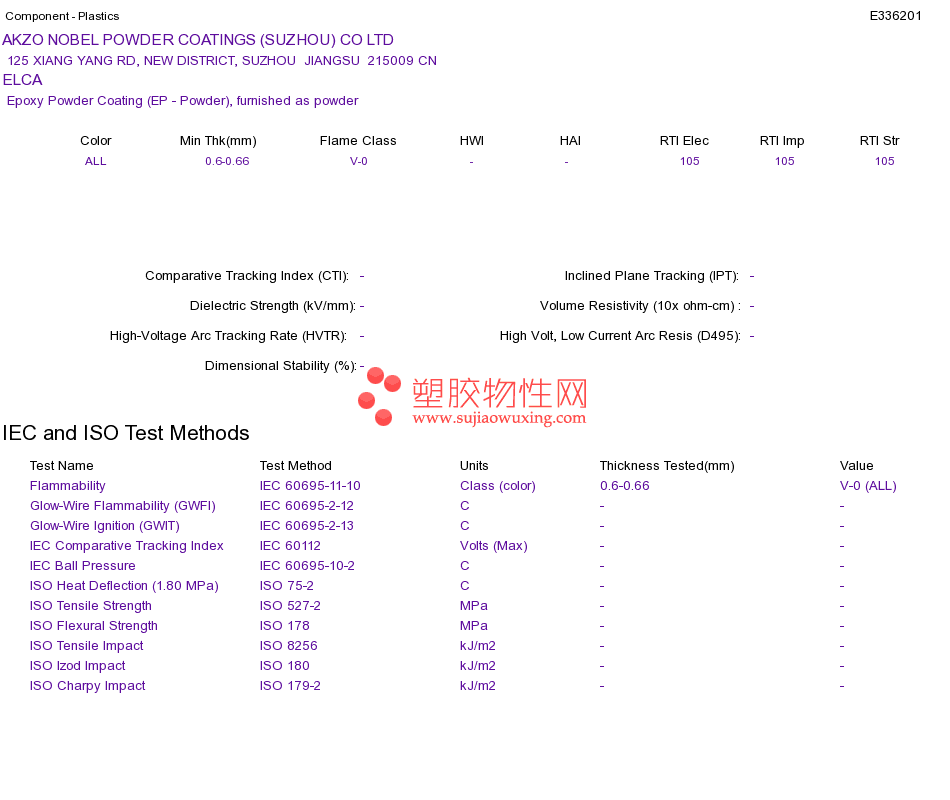Click the Glow-Wire Ignition (GWIT) row
Viewport: 950px width, 800px height.
click(x=105, y=525)
